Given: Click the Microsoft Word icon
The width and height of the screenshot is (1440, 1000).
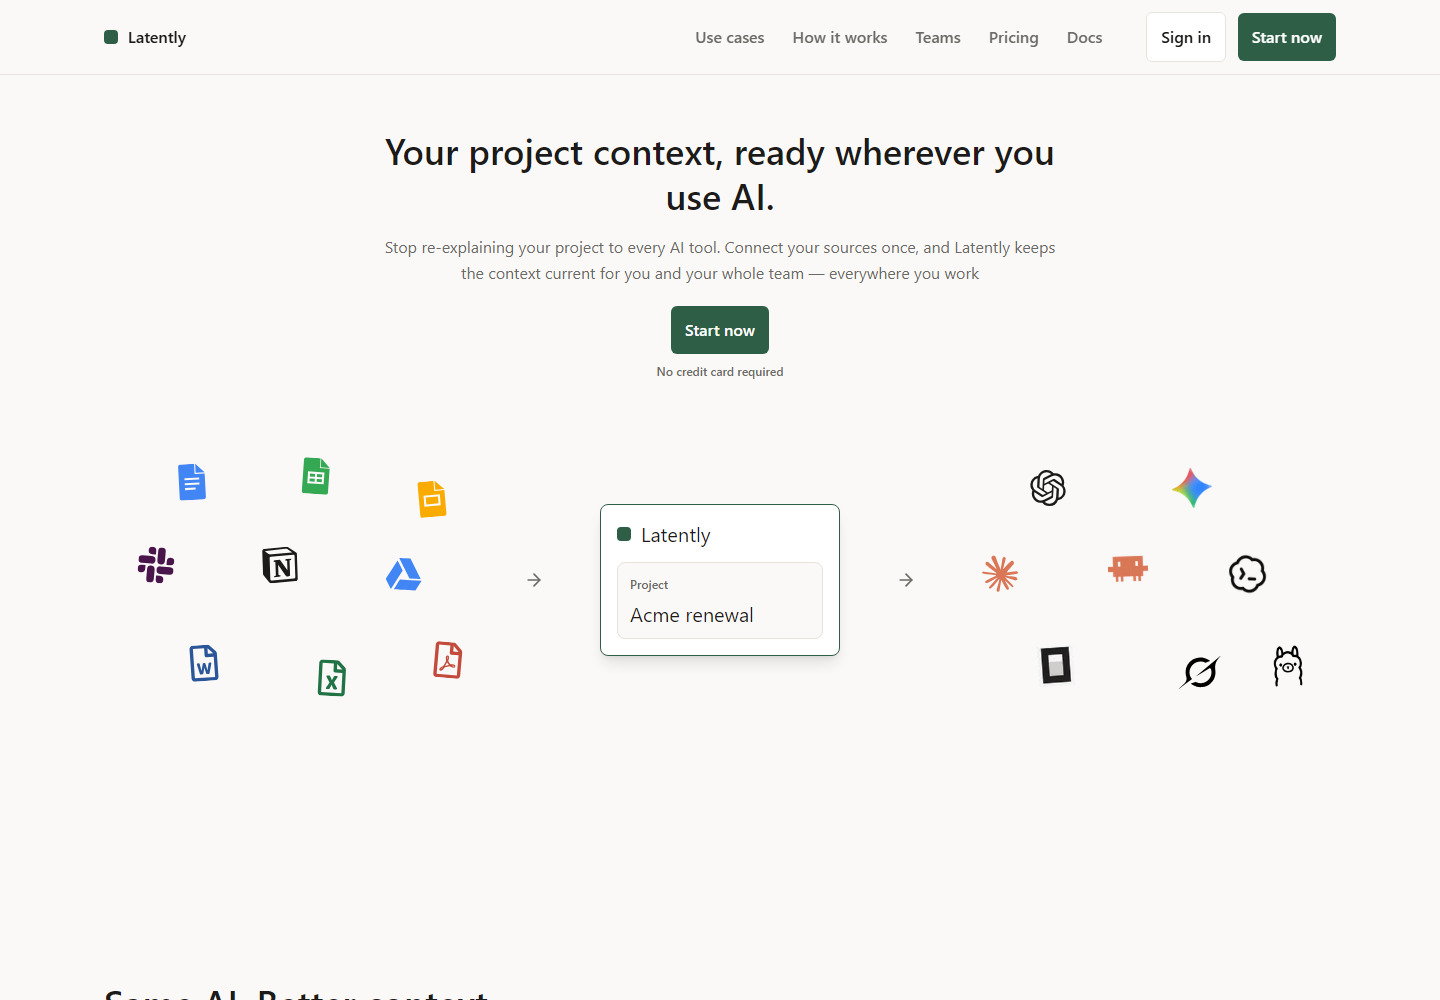Looking at the screenshot, I should click(204, 663).
